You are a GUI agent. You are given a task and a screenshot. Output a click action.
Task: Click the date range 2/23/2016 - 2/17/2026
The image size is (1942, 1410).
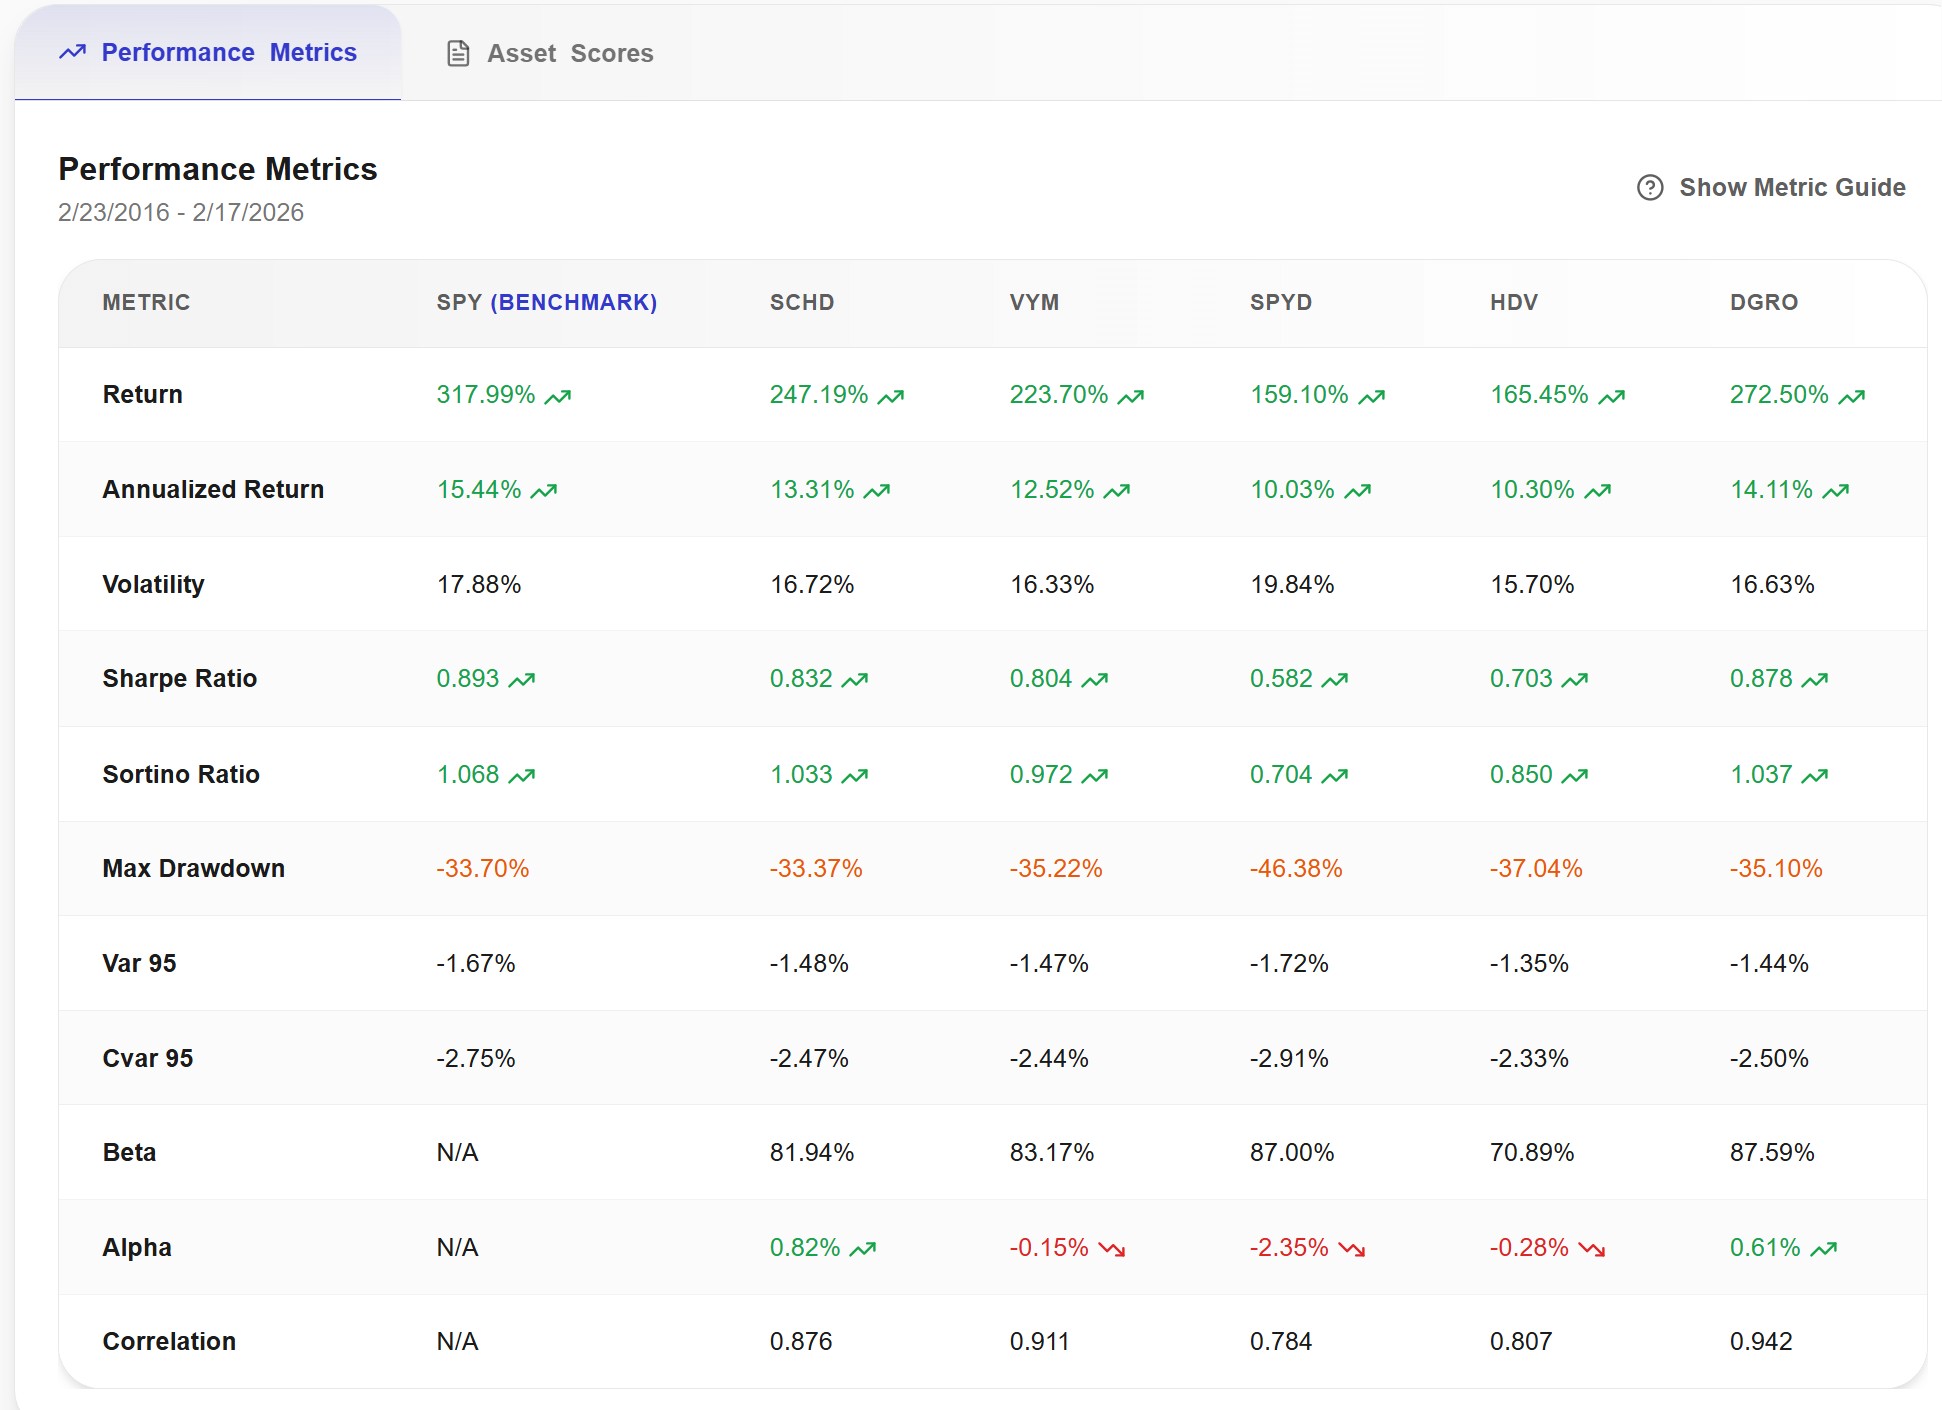tap(181, 212)
